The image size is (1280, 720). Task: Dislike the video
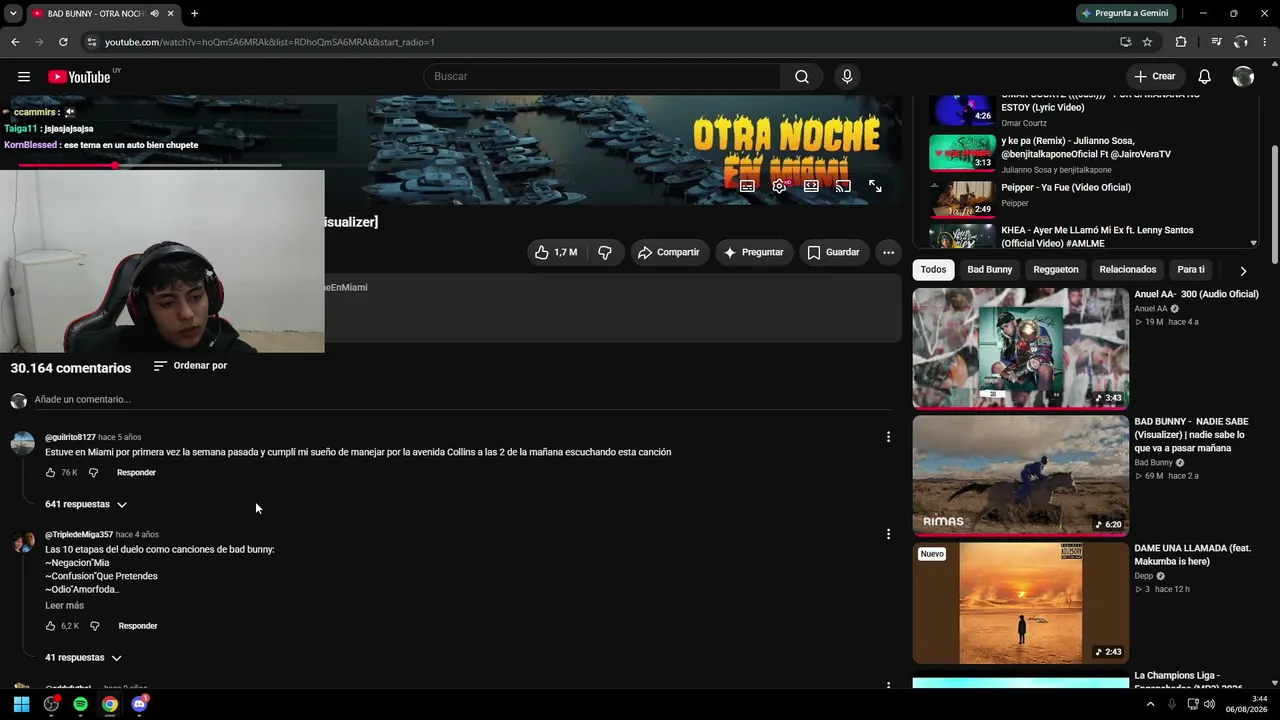tap(605, 252)
